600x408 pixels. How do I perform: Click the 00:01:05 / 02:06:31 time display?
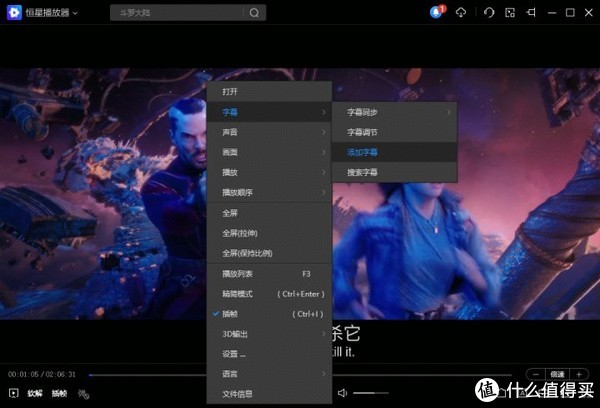[42, 374]
